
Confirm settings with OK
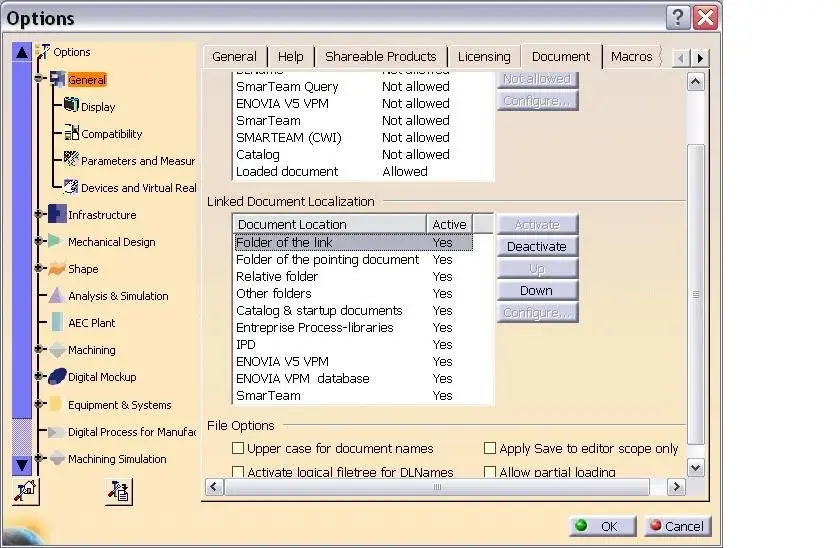point(603,526)
